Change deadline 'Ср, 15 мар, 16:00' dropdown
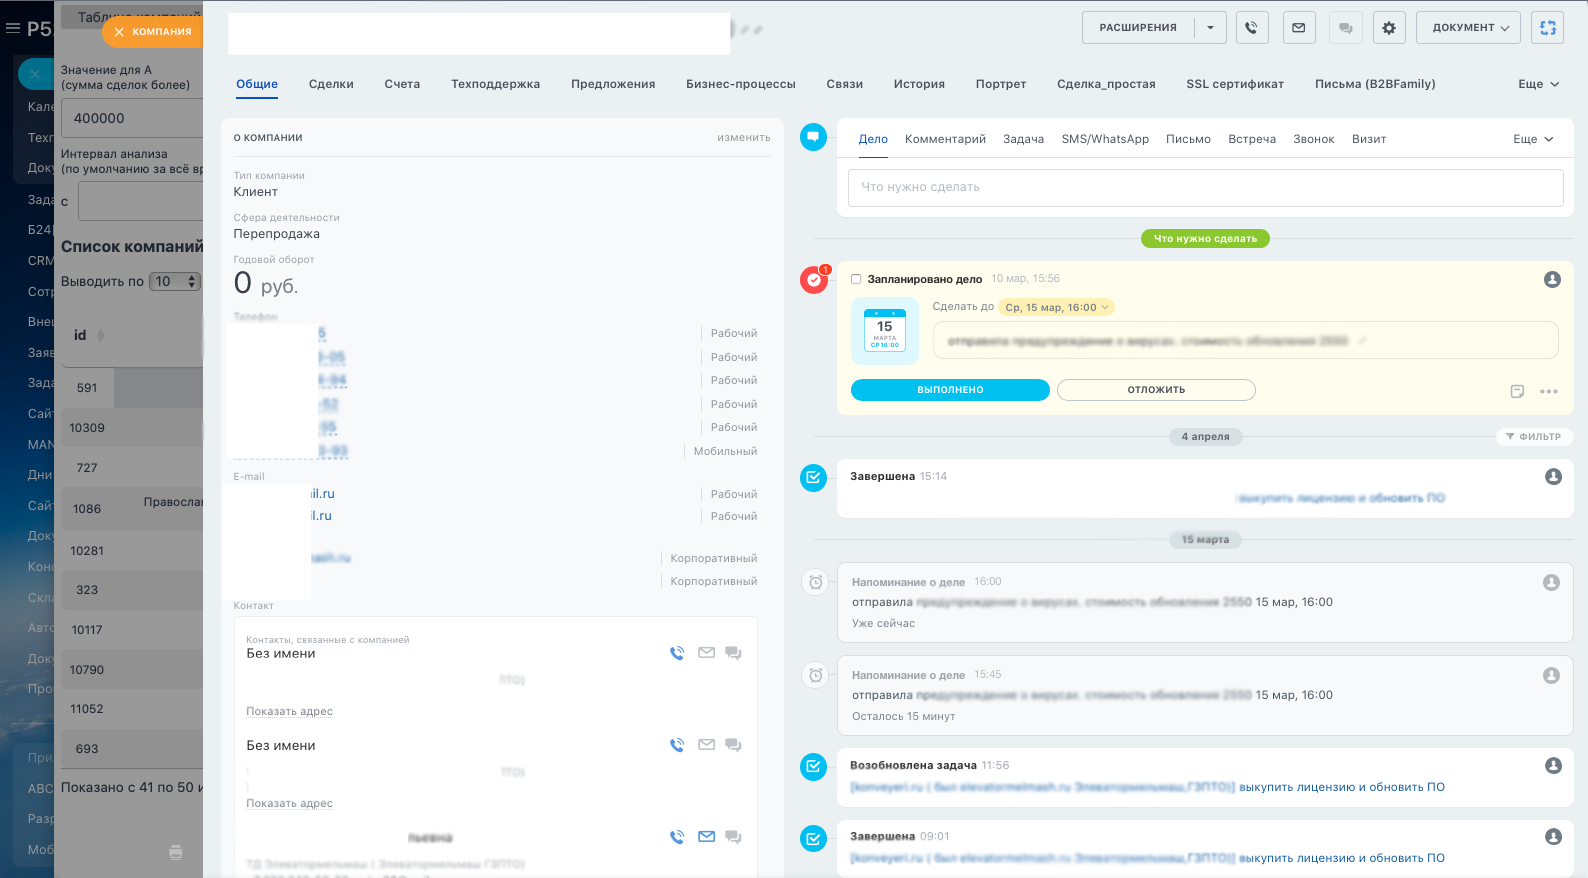The image size is (1588, 878). click(1057, 308)
